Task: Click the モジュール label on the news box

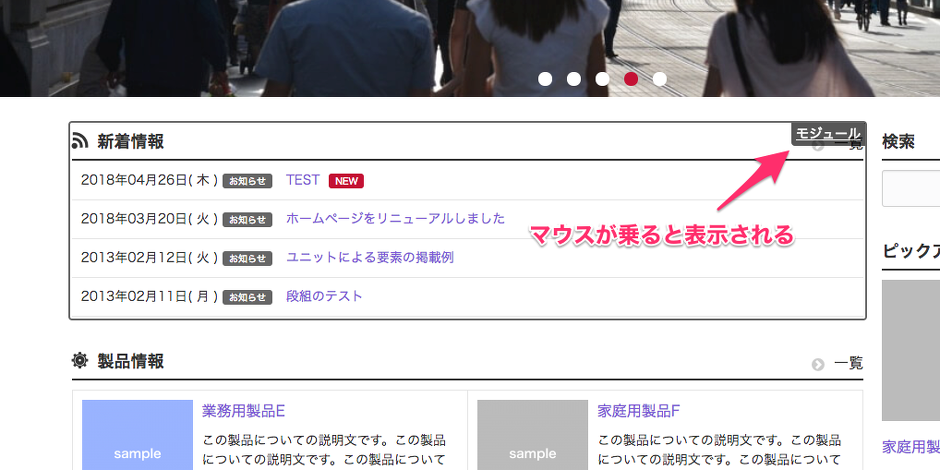Action: (x=827, y=133)
